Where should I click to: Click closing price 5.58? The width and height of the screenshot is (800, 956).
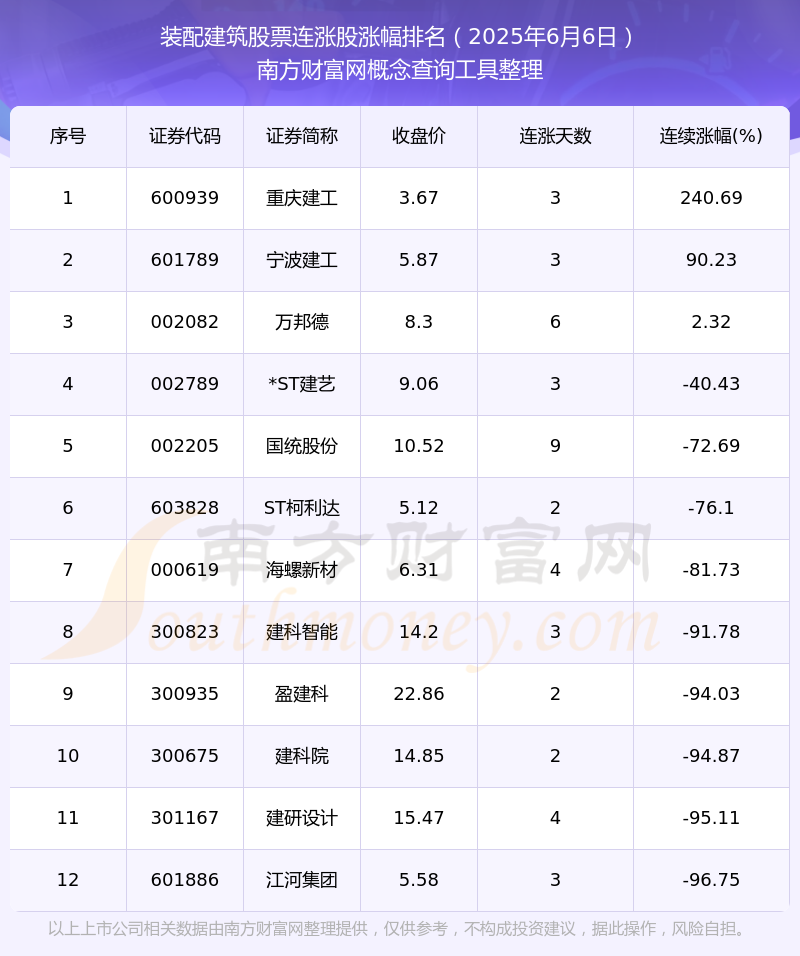coord(419,880)
